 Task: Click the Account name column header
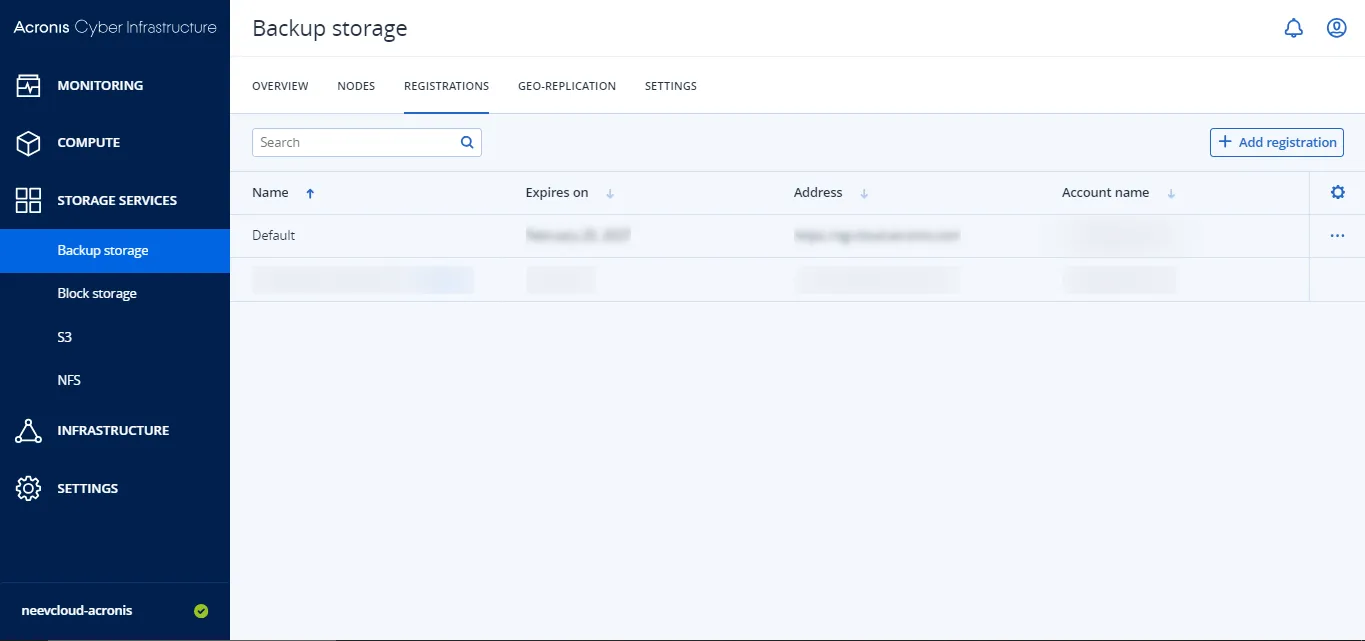1105,193
